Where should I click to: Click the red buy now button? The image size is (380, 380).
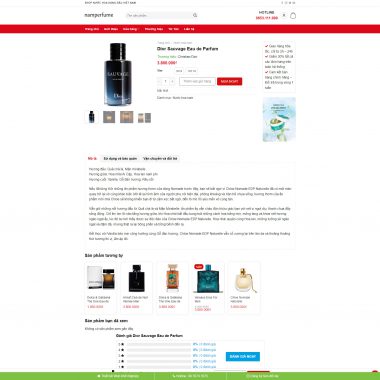click(230, 81)
